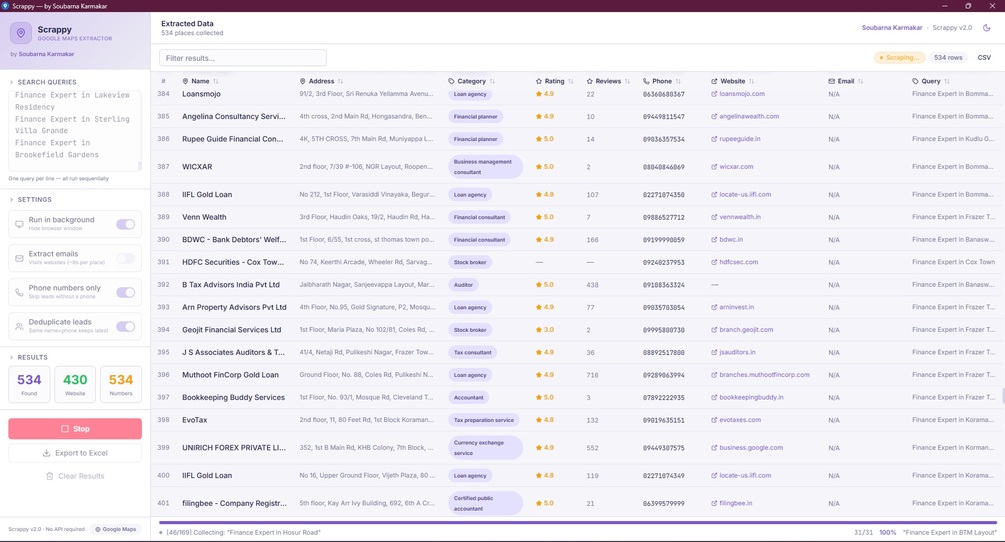Click the Currency exchange service category tag
The image size is (1005, 542).
[x=485, y=448]
